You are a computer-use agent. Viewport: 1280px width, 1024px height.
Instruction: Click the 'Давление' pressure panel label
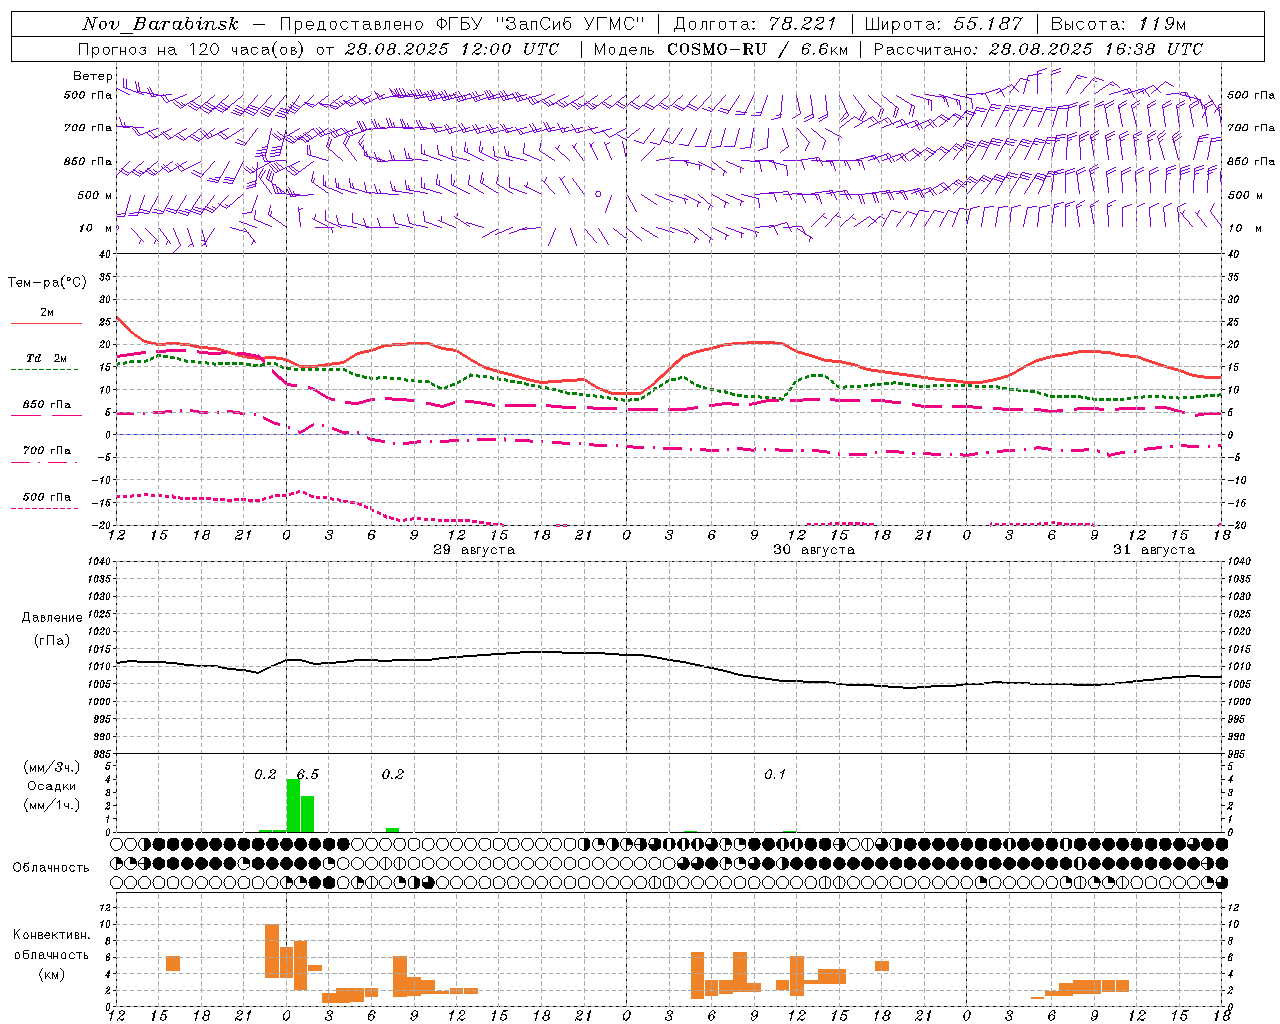point(52,618)
